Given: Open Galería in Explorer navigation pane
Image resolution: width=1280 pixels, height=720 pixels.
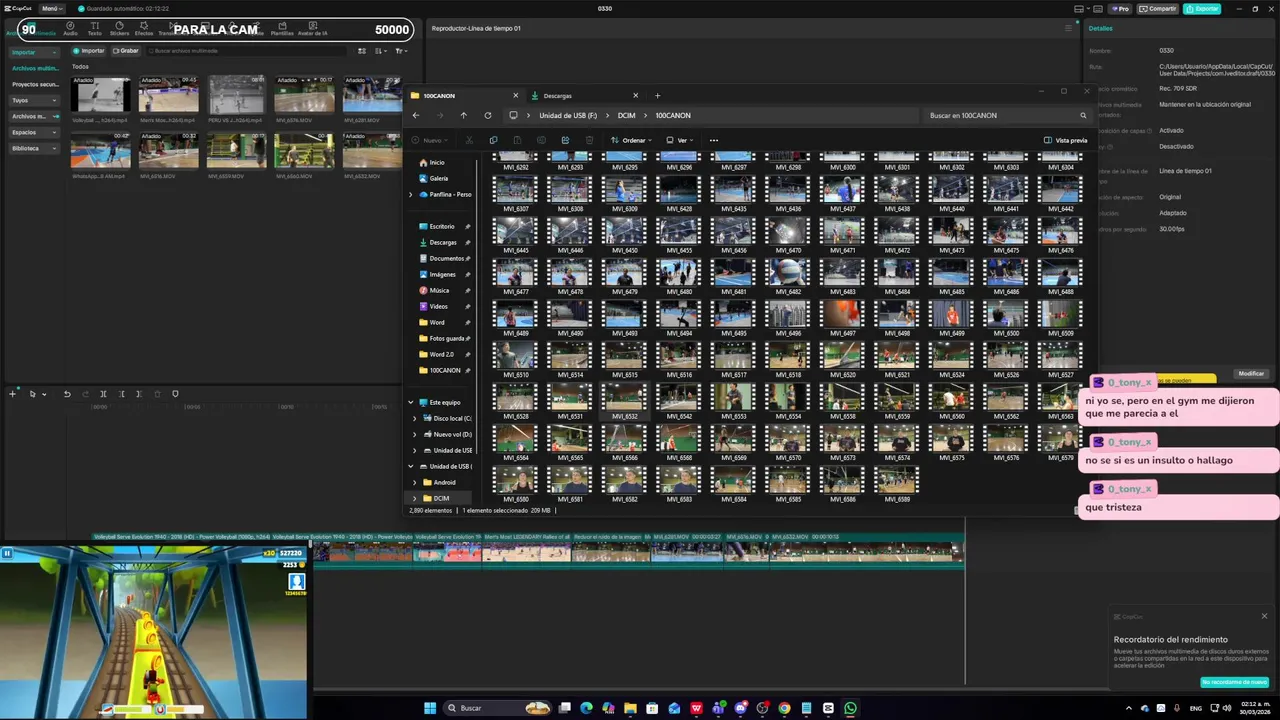Looking at the screenshot, I should 438,178.
